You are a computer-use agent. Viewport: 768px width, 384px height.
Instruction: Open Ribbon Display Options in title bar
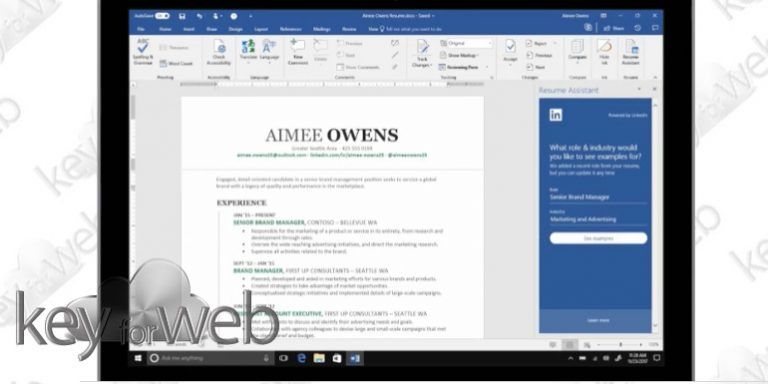click(x=604, y=16)
